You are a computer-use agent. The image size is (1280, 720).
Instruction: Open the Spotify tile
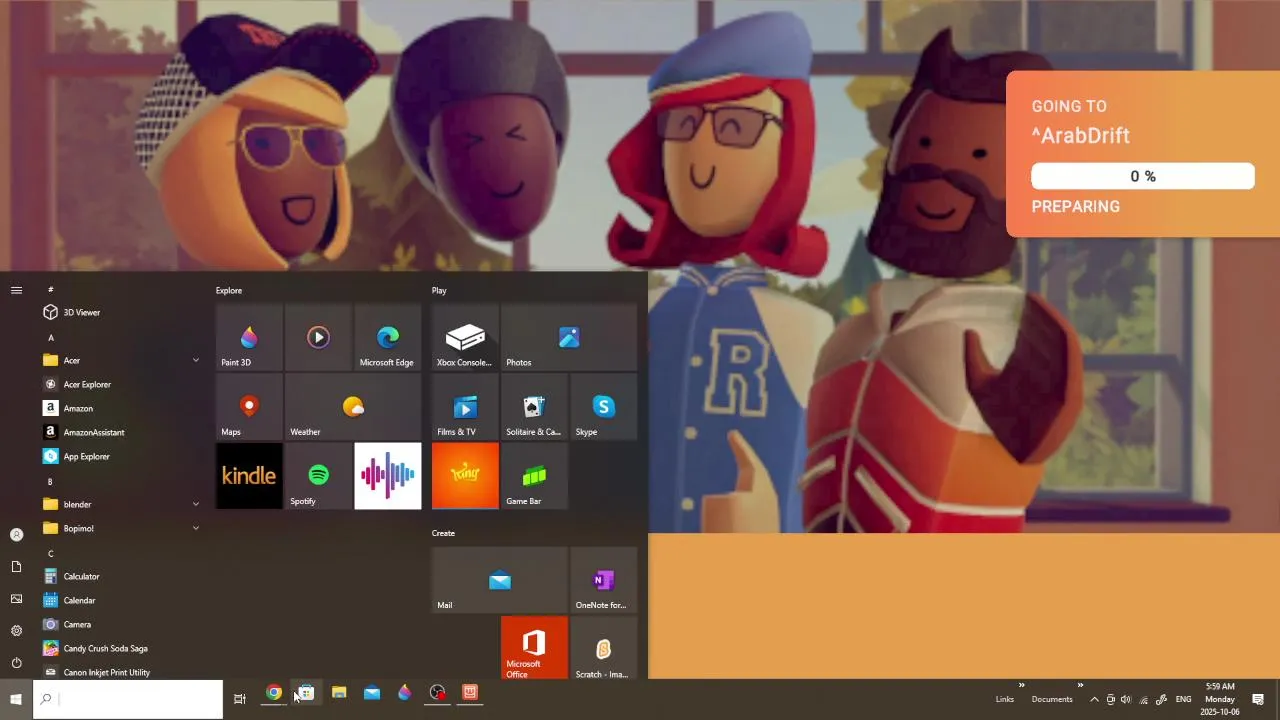pos(318,476)
